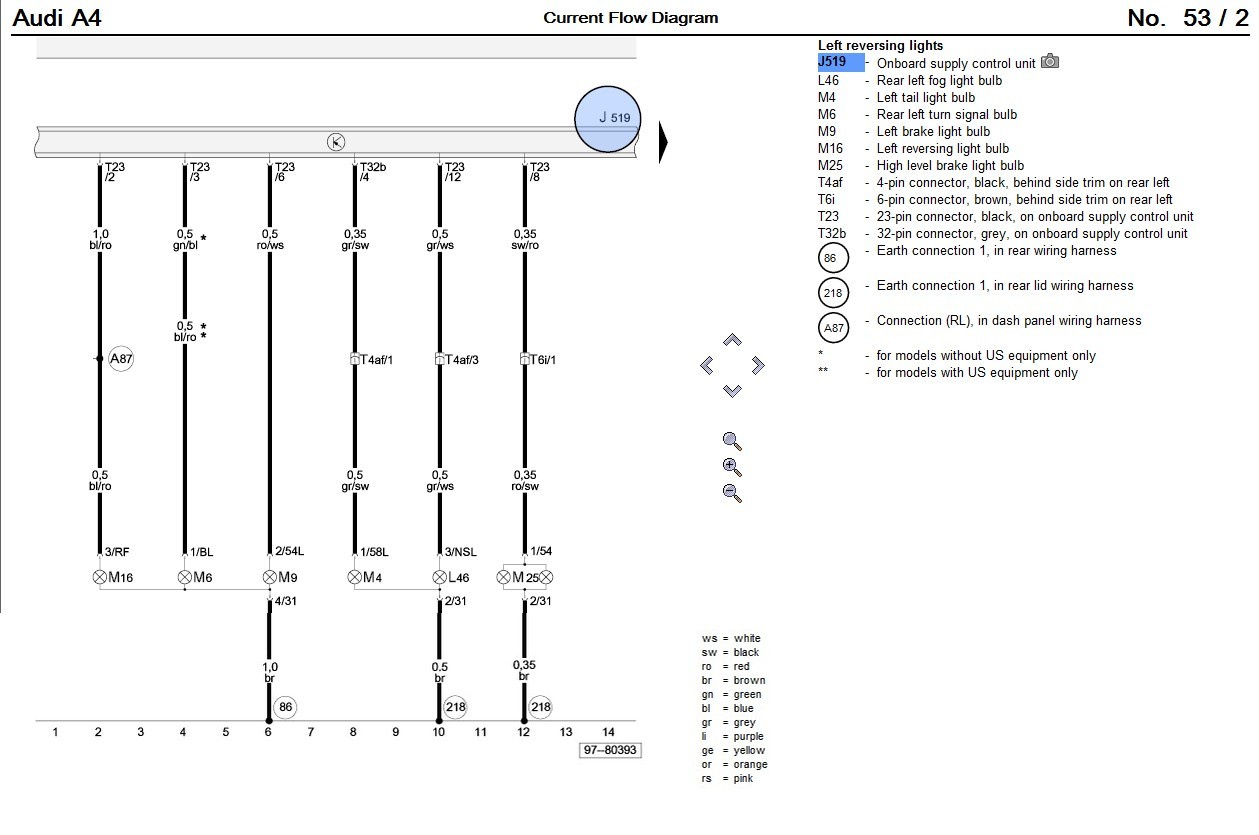This screenshot has width=1259, height=835.
Task: Click the pan left arrow
Action: tap(707, 366)
